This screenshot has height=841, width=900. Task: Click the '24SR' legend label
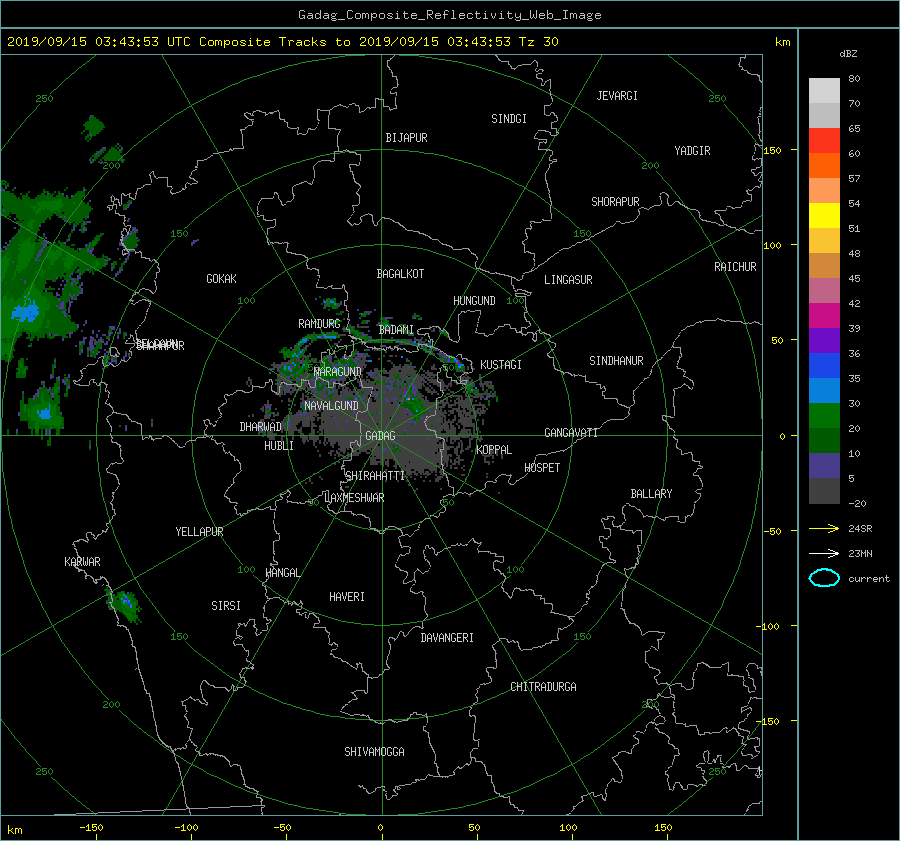click(860, 528)
